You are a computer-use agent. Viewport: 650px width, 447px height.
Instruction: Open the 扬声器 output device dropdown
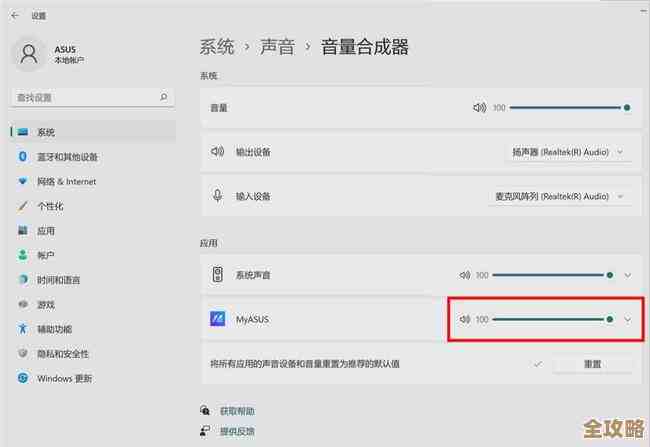pyautogui.click(x=568, y=152)
